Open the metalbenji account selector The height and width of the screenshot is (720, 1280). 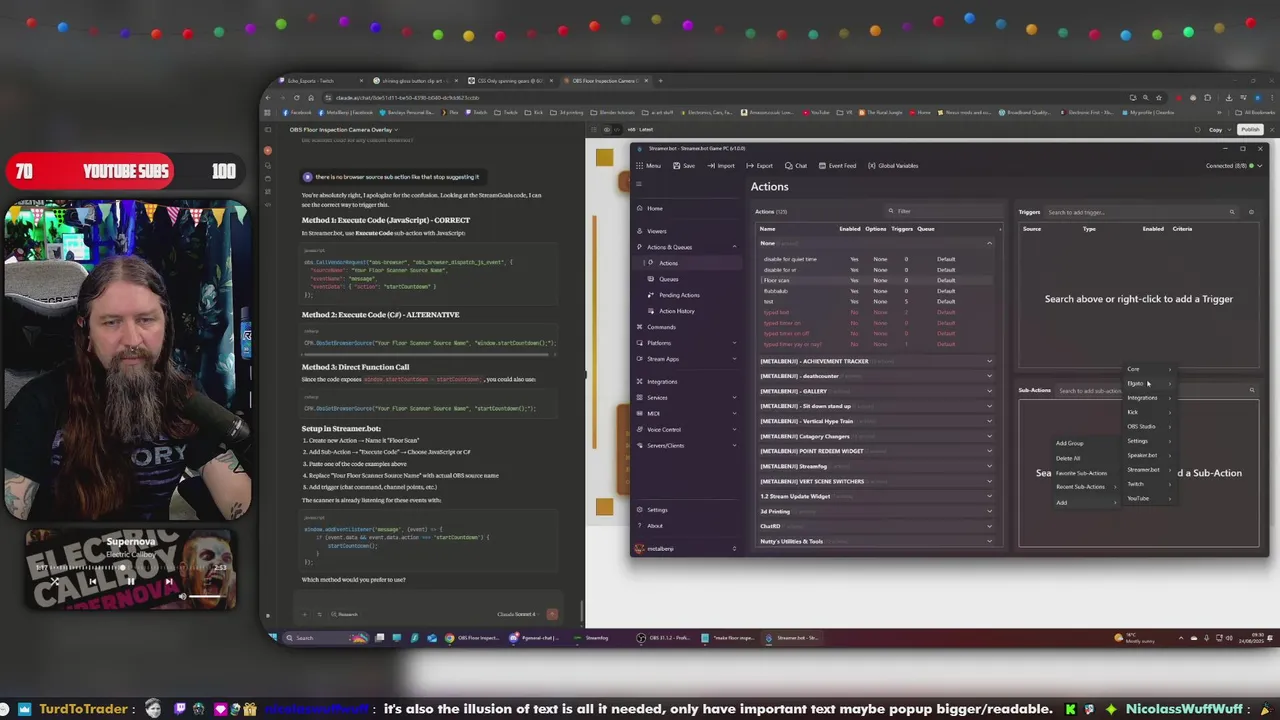click(x=686, y=549)
